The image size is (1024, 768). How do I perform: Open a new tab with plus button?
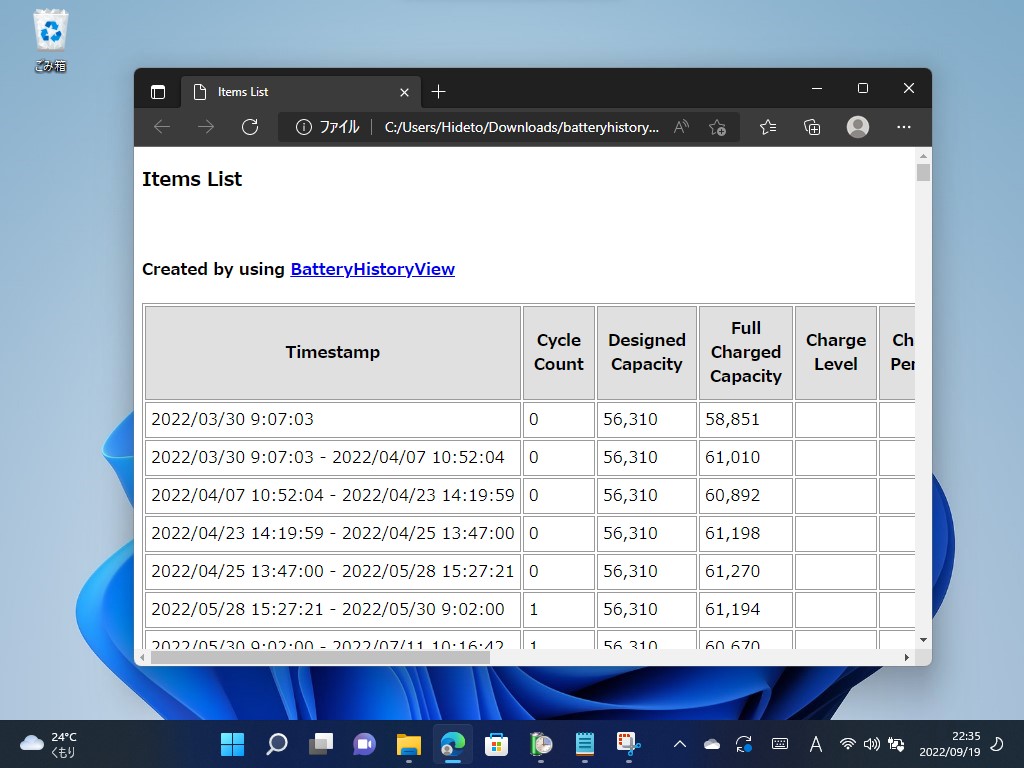point(439,92)
